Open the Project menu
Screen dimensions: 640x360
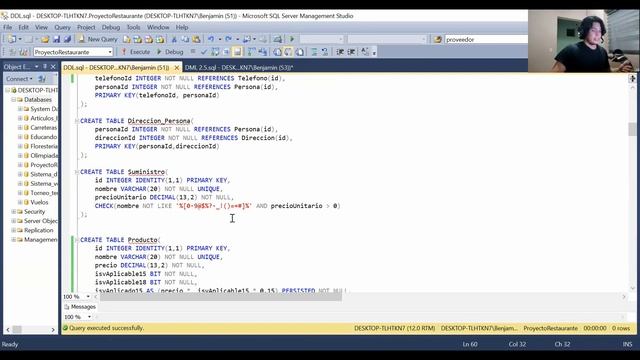86,27
